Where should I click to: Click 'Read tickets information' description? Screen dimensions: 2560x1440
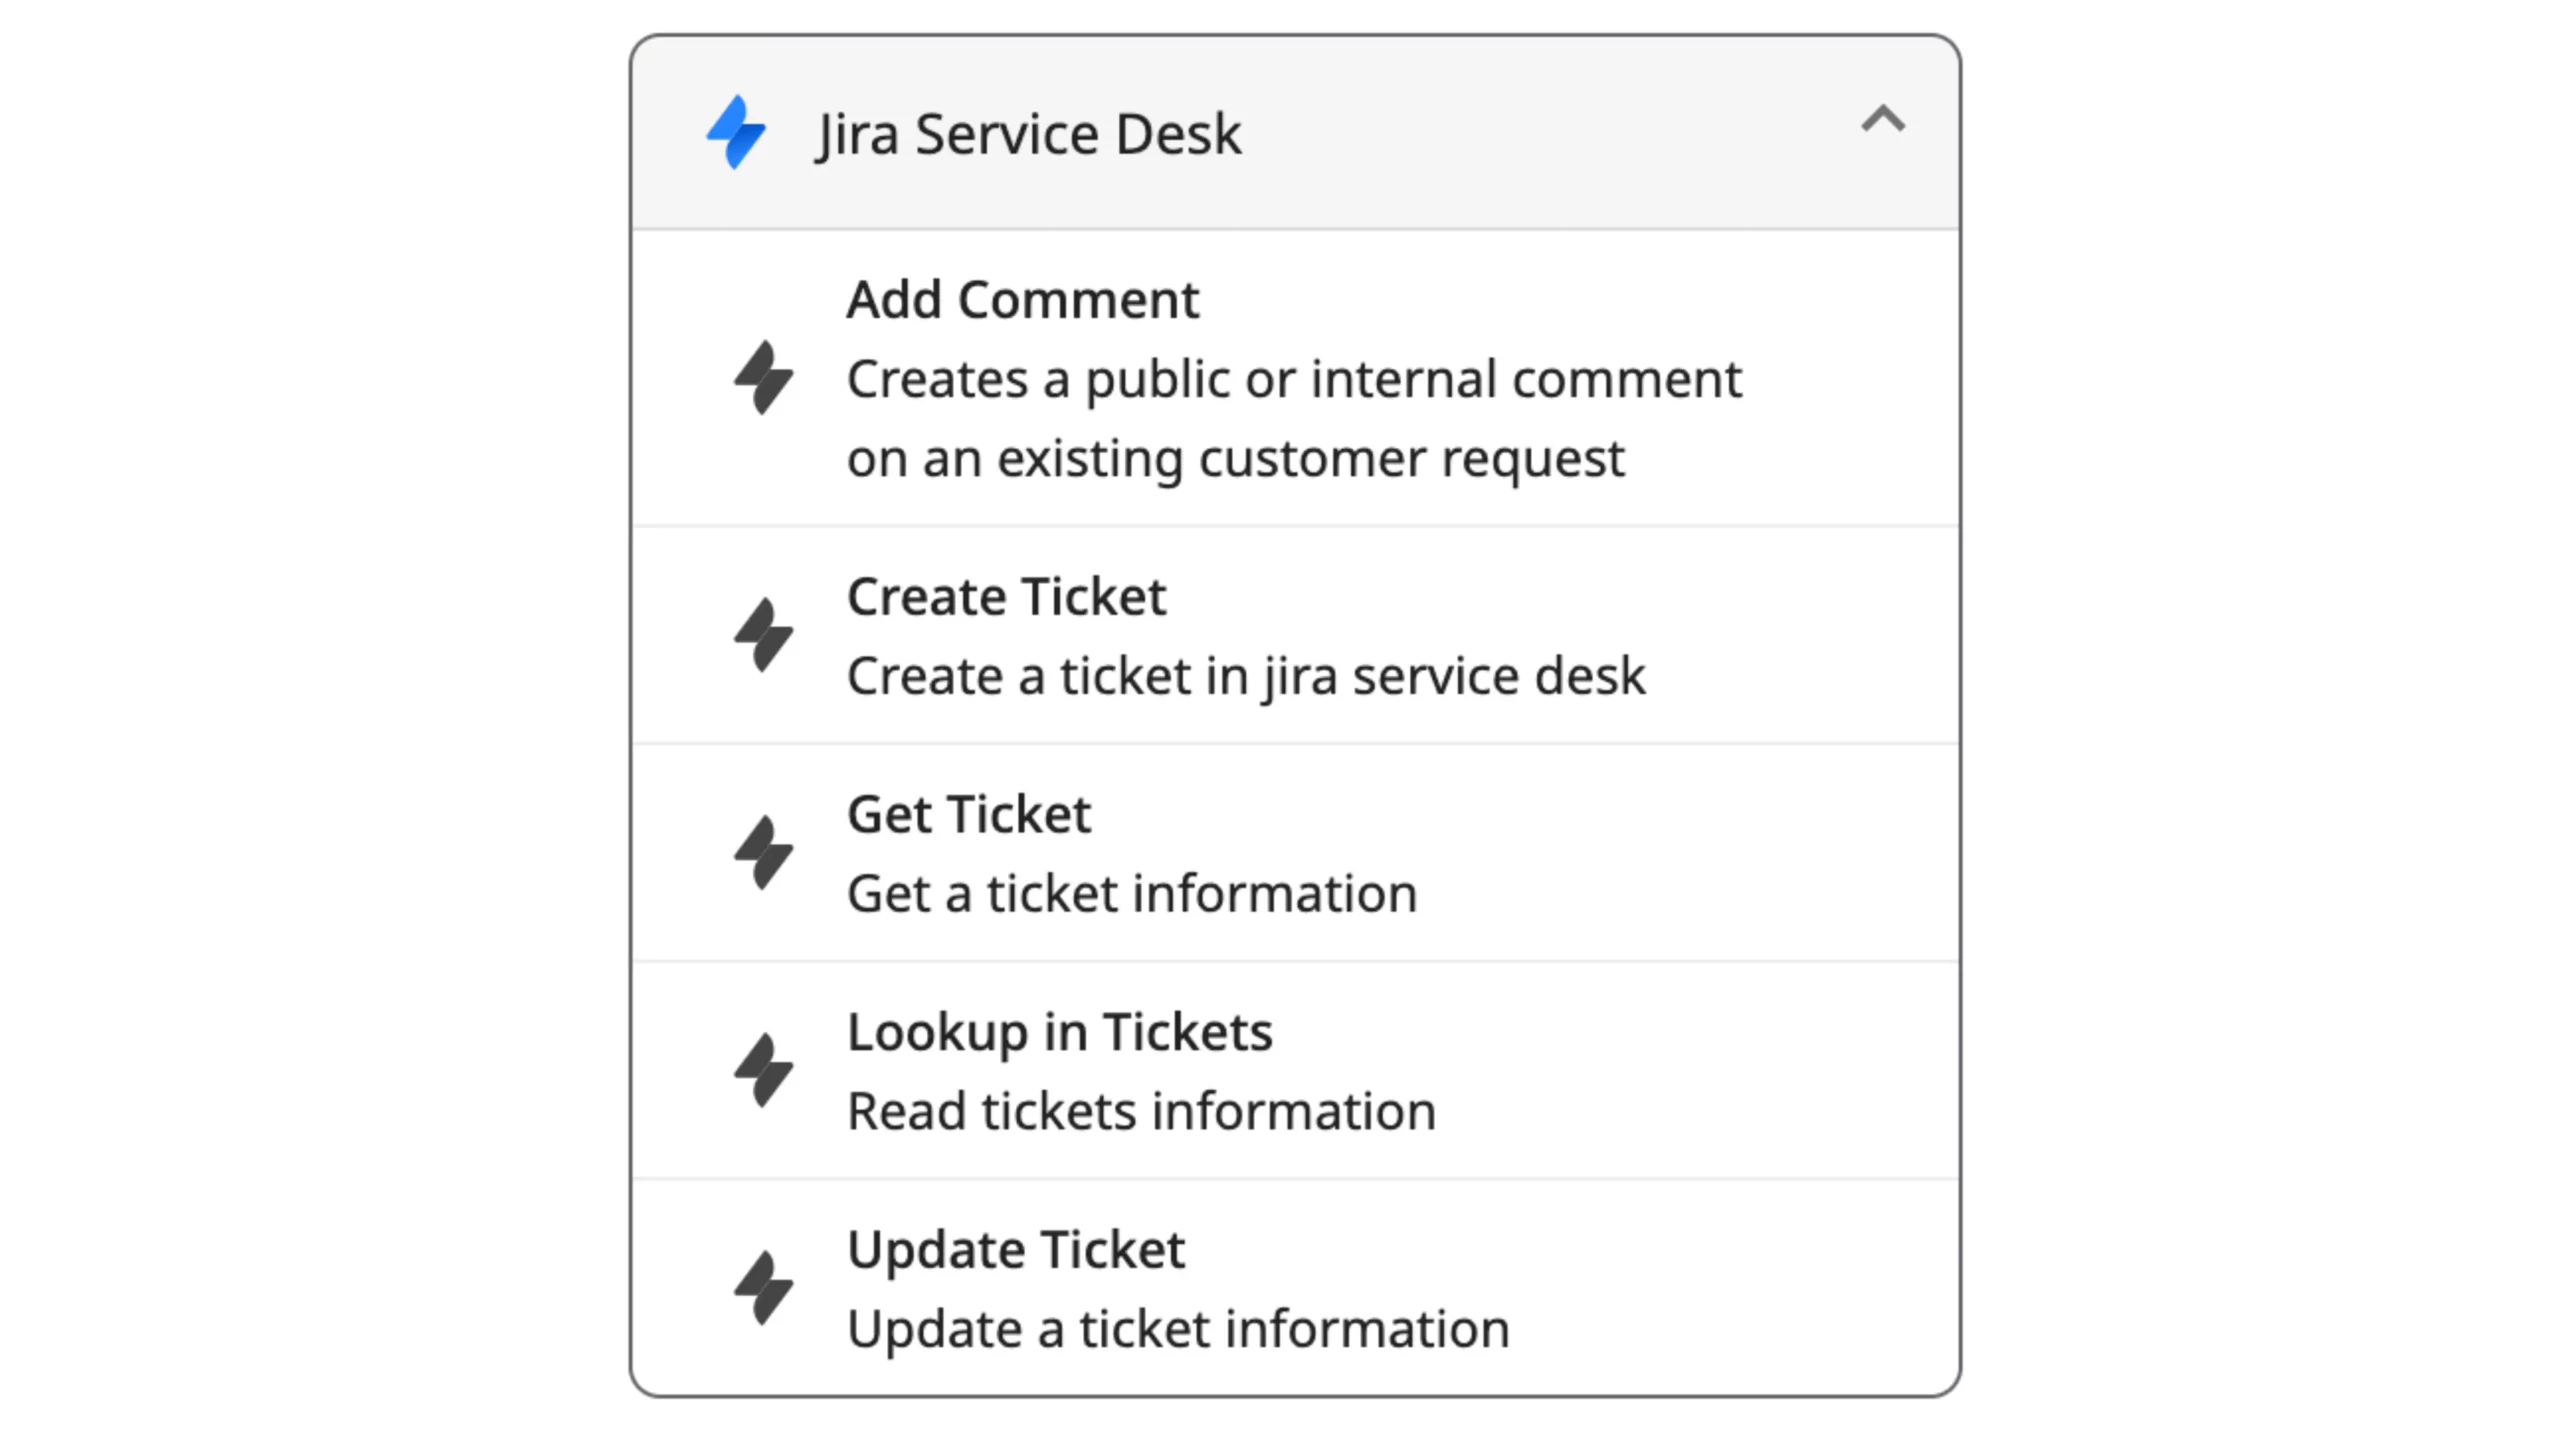pos(1141,1111)
